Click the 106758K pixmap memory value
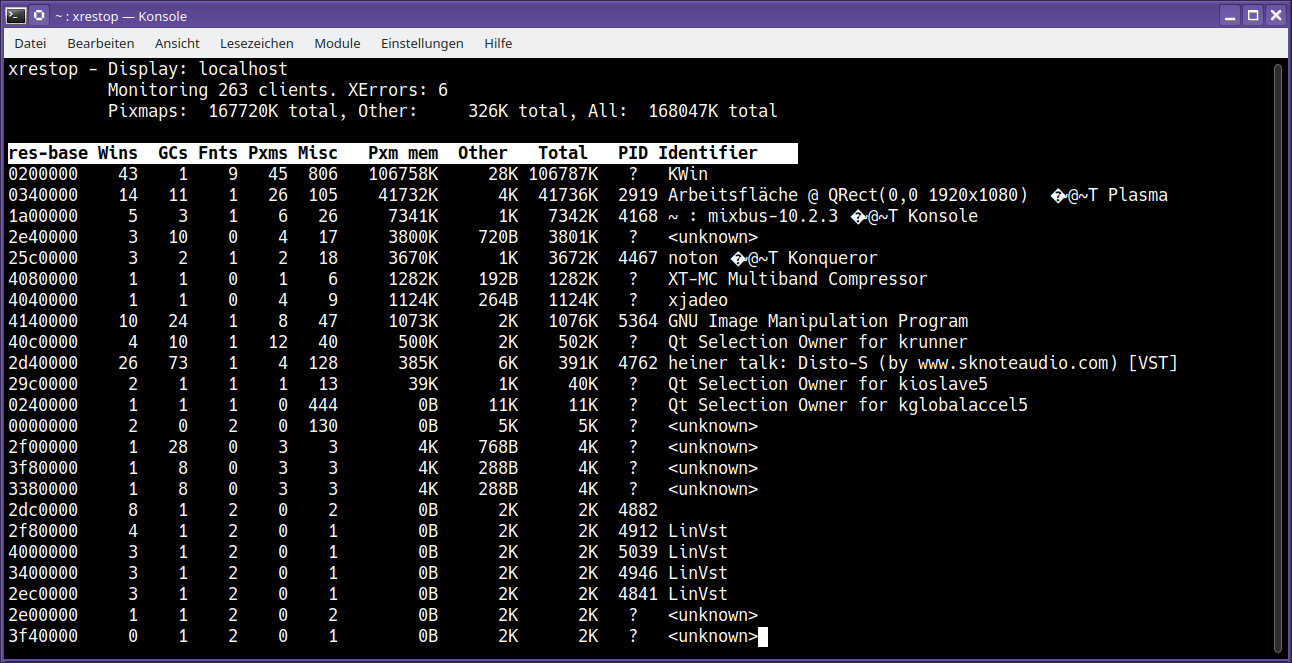Image resolution: width=1292 pixels, height=663 pixels. (403, 174)
